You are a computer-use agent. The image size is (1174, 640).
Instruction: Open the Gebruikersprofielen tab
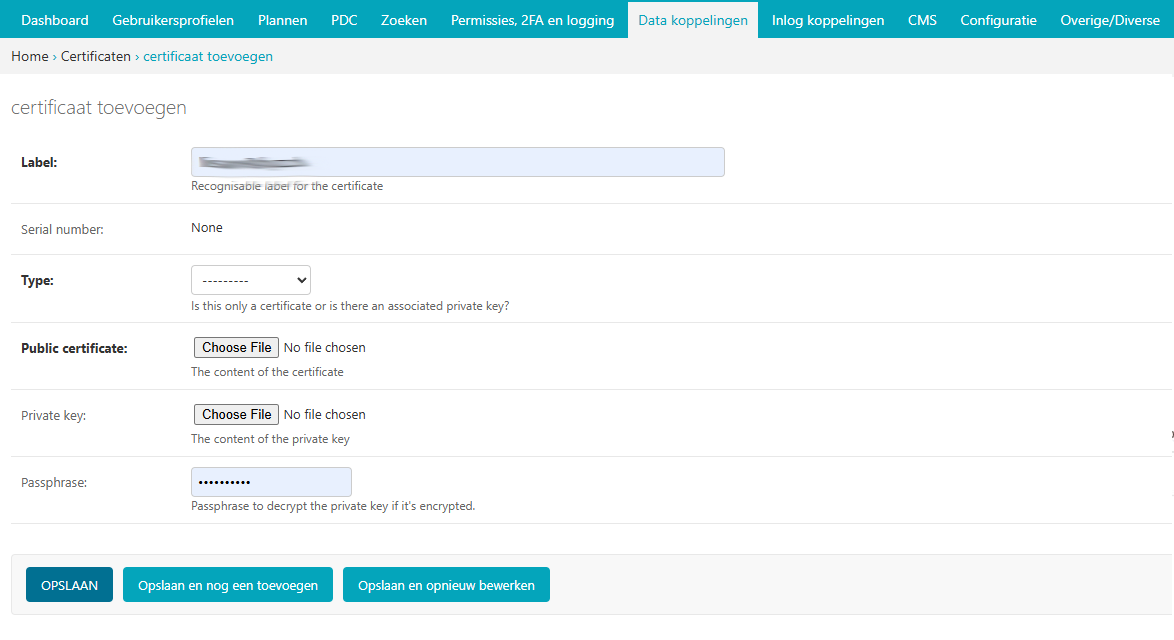pyautogui.click(x=173, y=19)
